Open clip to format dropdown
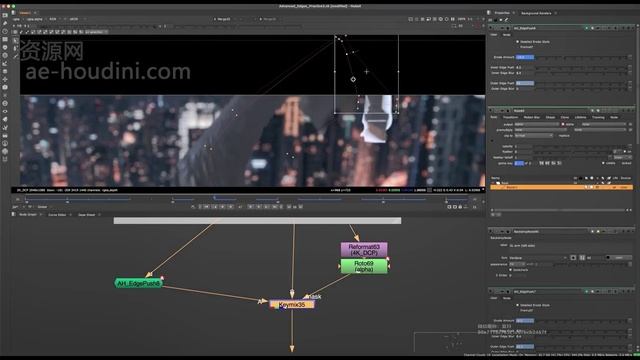This screenshot has width=640, height=360. click(533, 136)
